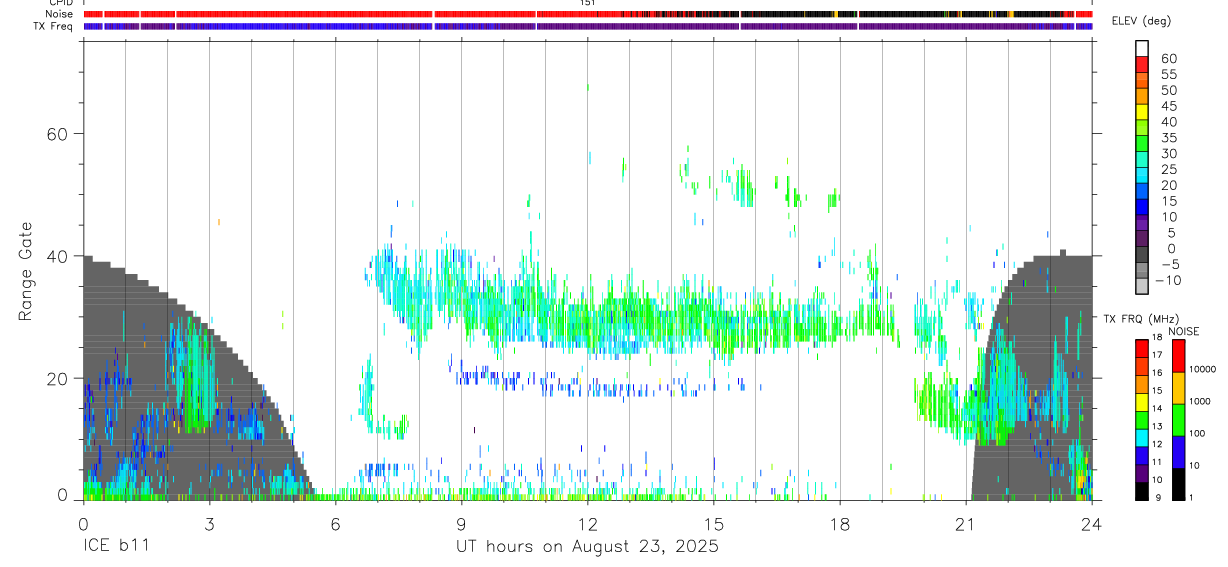Click the 'TX Freq' row label at the top
Screen dimensions: 1228x567
coord(54,25)
